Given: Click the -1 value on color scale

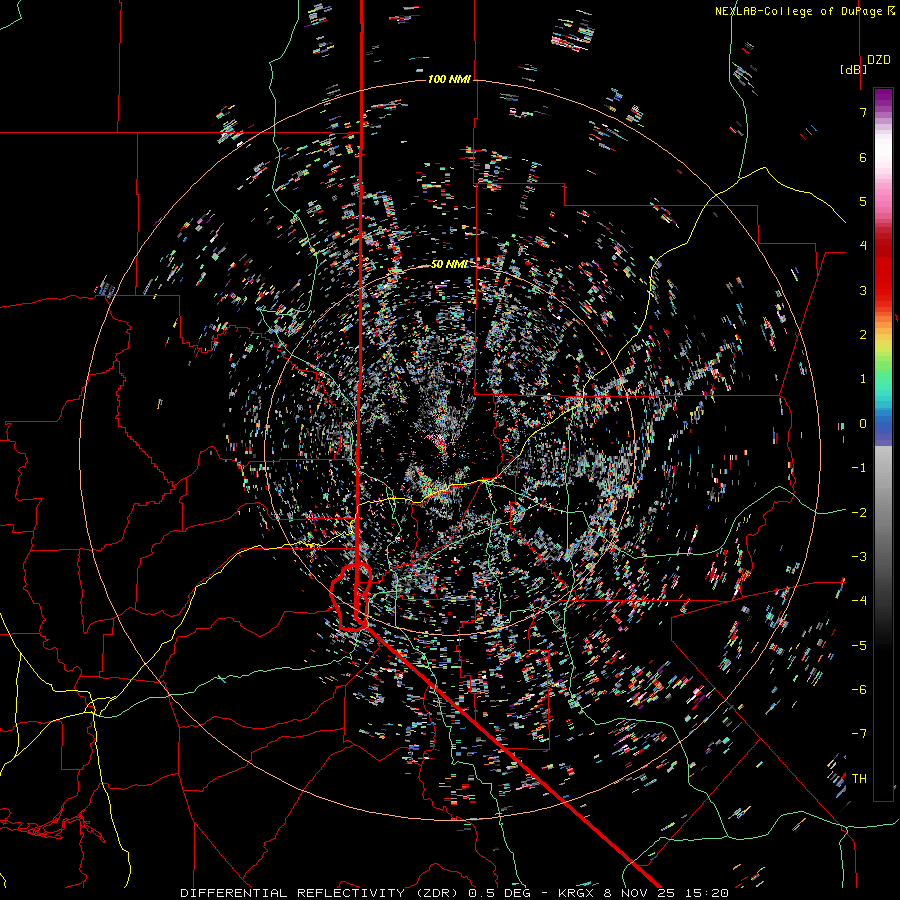Looking at the screenshot, I should coord(859,468).
